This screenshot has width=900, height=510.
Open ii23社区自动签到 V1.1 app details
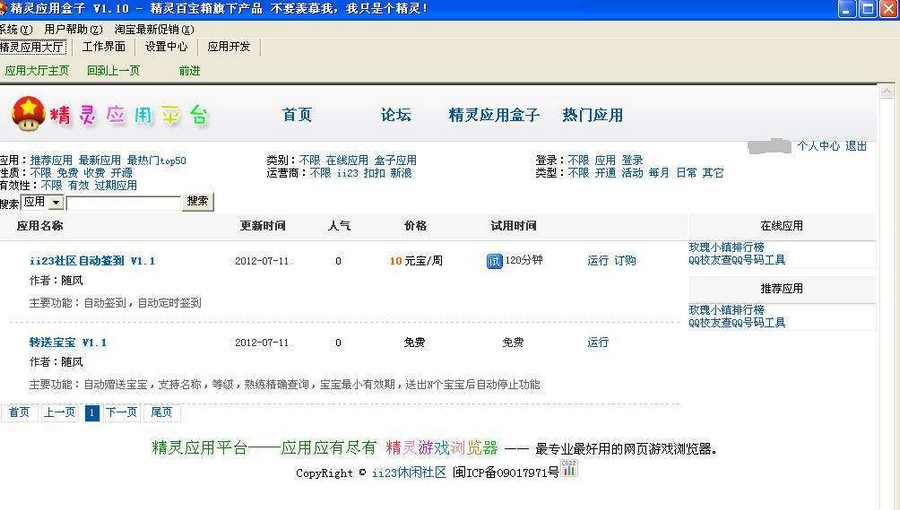tap(92, 261)
